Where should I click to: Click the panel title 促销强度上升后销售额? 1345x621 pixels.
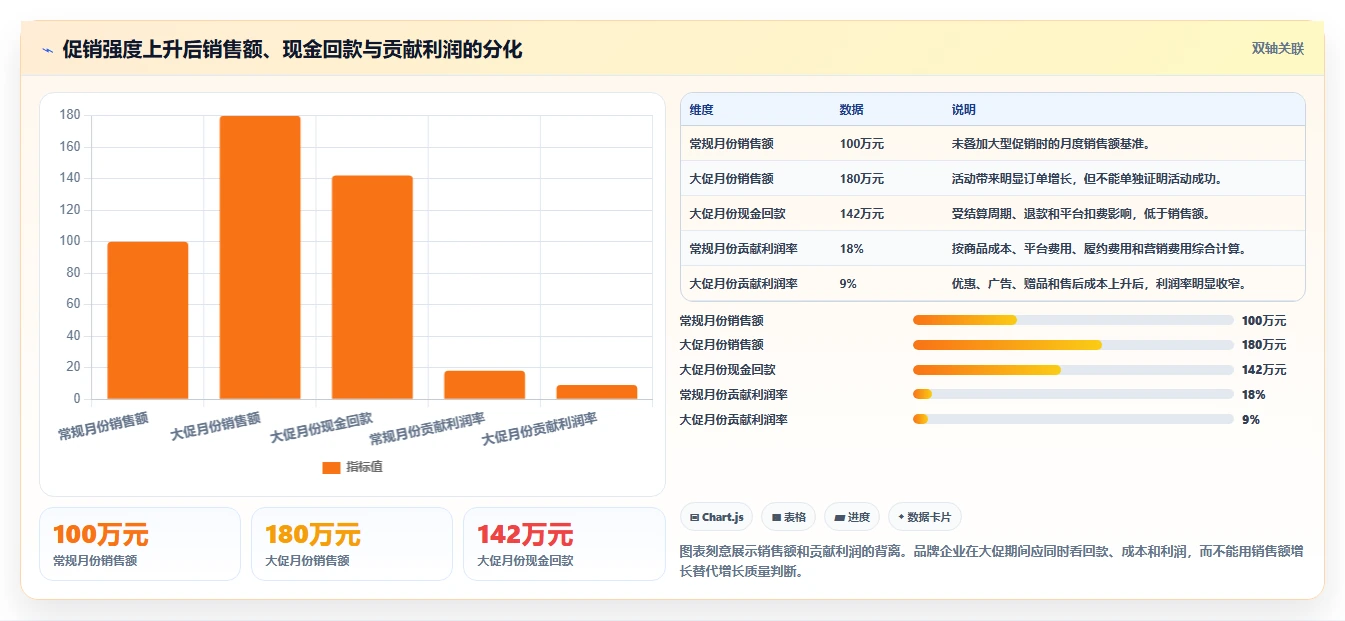pos(292,49)
